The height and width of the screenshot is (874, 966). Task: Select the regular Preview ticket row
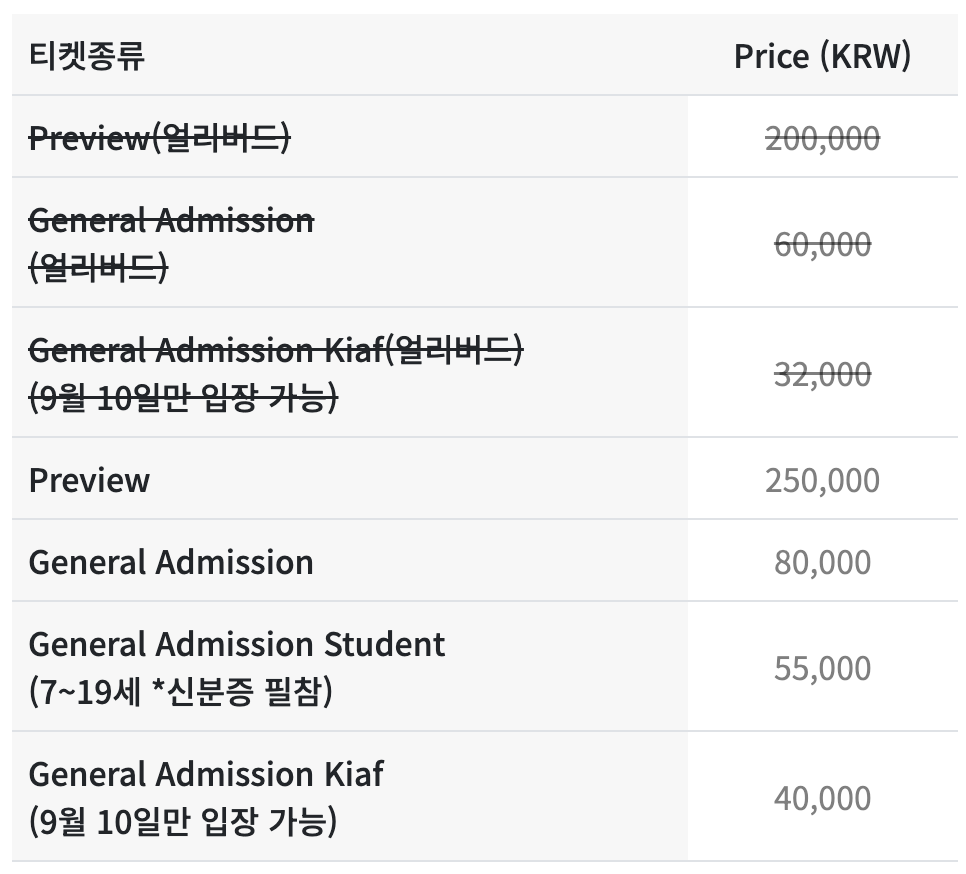click(x=89, y=480)
